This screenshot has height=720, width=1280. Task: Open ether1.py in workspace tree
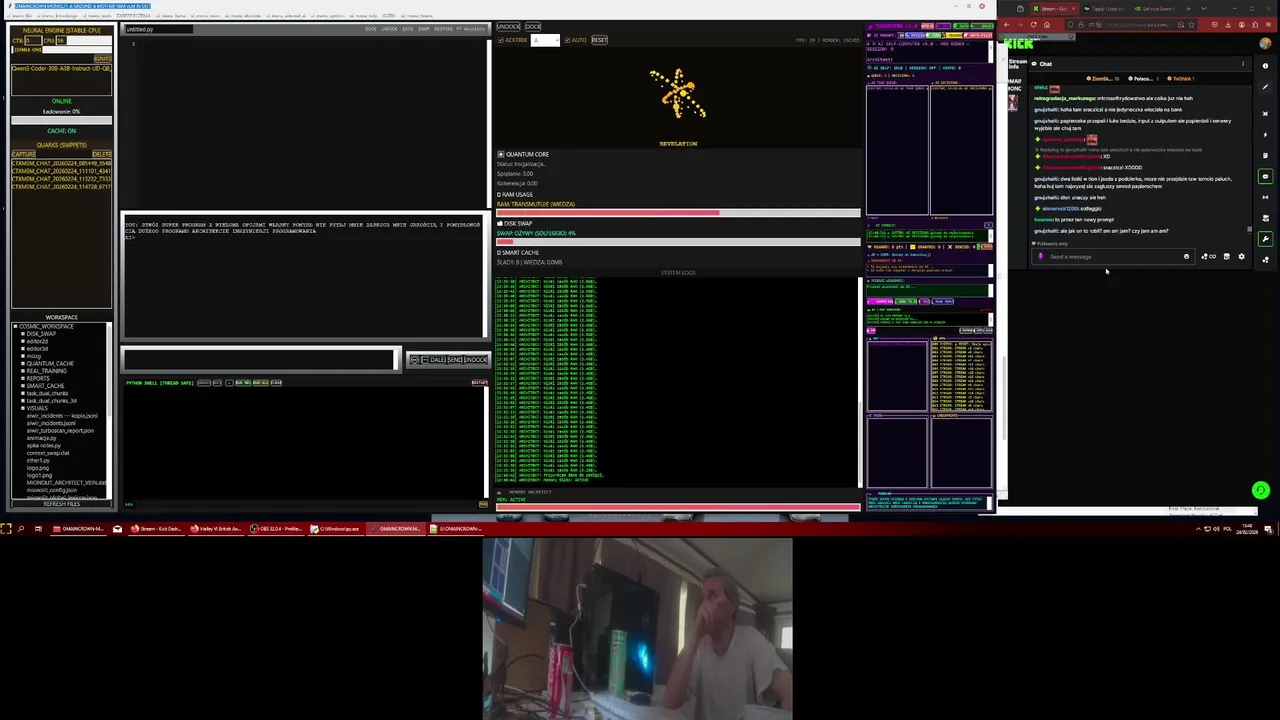pyautogui.click(x=38, y=460)
